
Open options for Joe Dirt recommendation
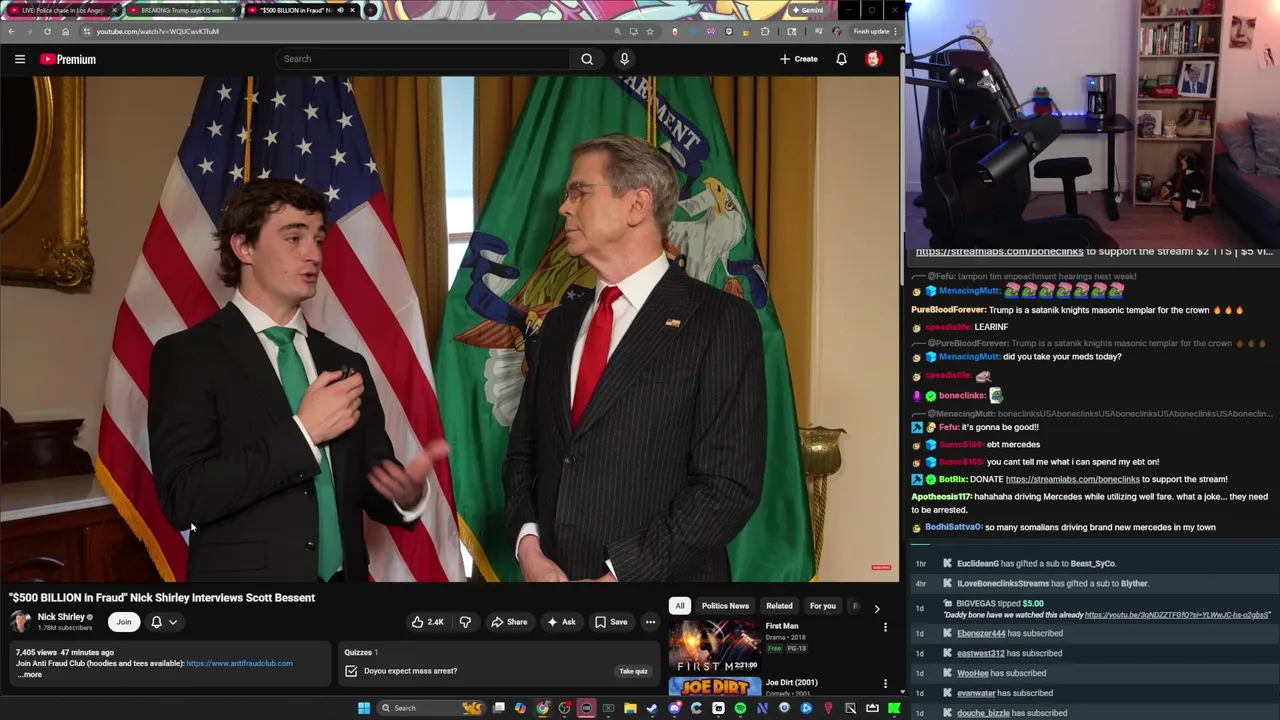[x=885, y=684]
